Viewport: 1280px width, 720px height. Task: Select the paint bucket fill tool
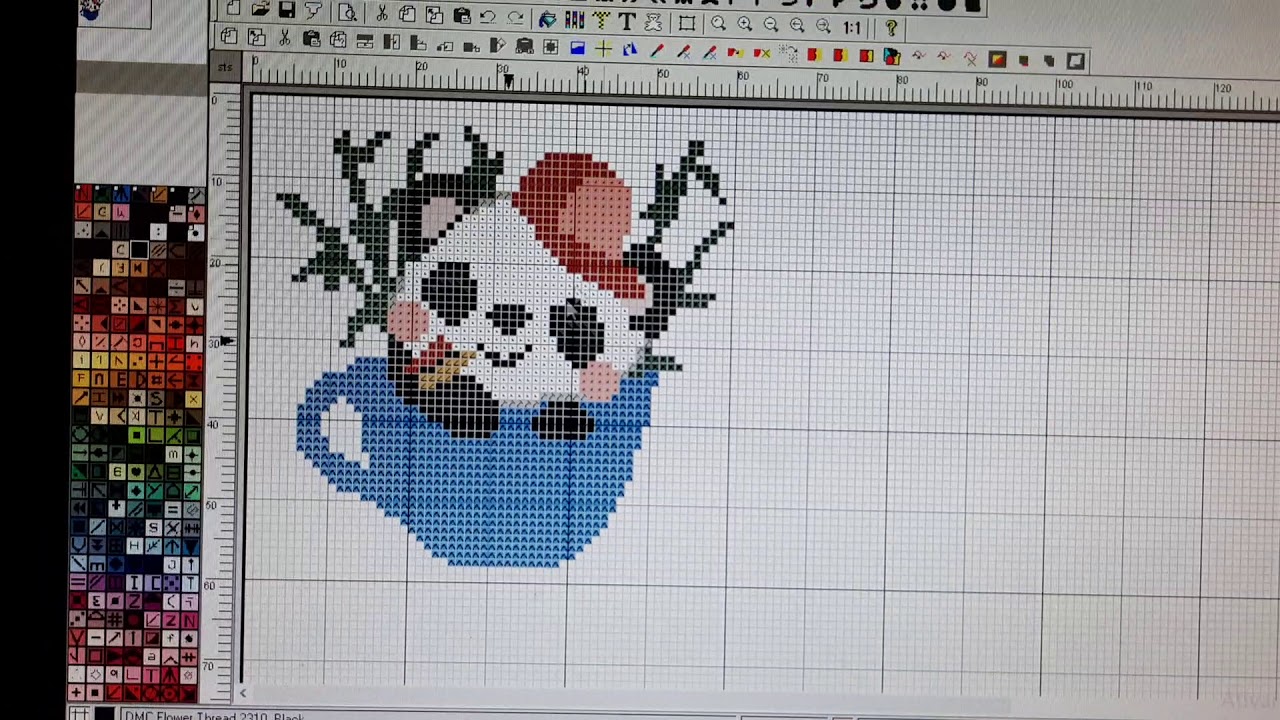pos(547,19)
